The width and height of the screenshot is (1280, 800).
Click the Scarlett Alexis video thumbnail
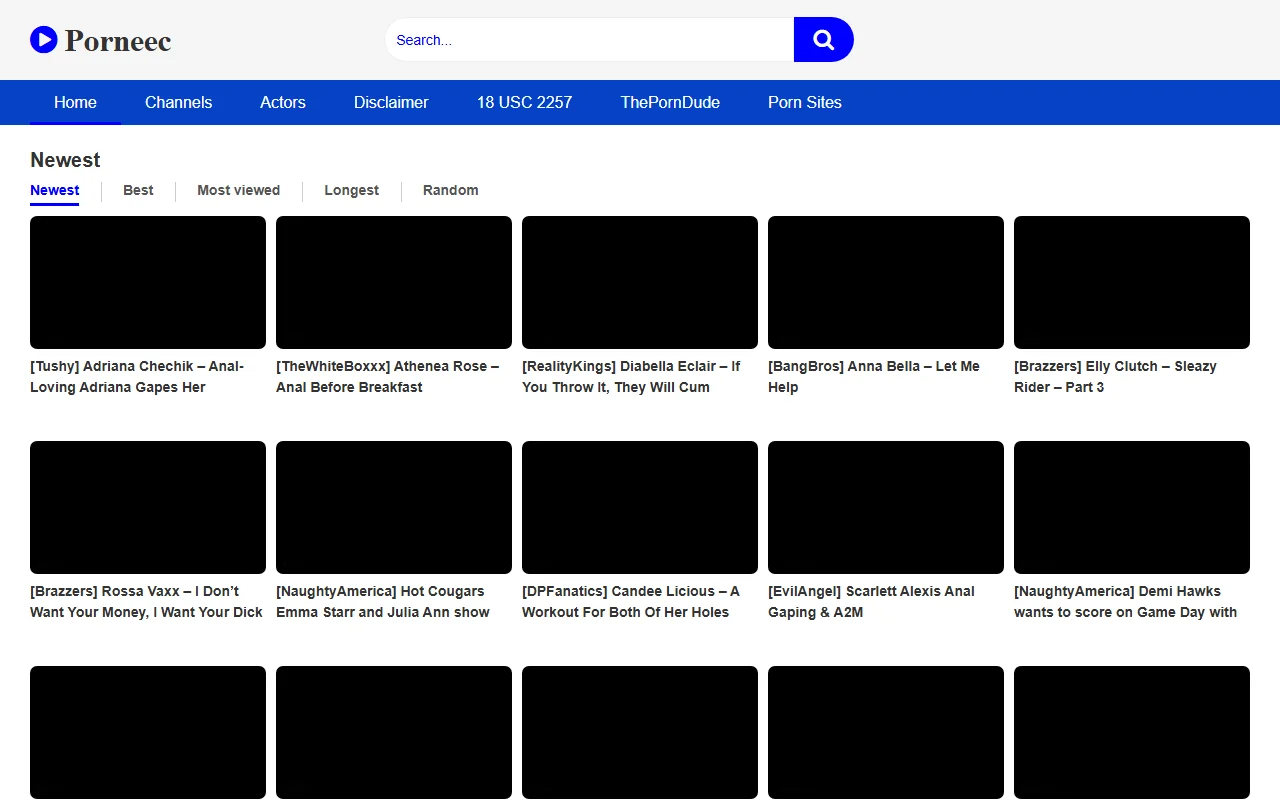885,507
